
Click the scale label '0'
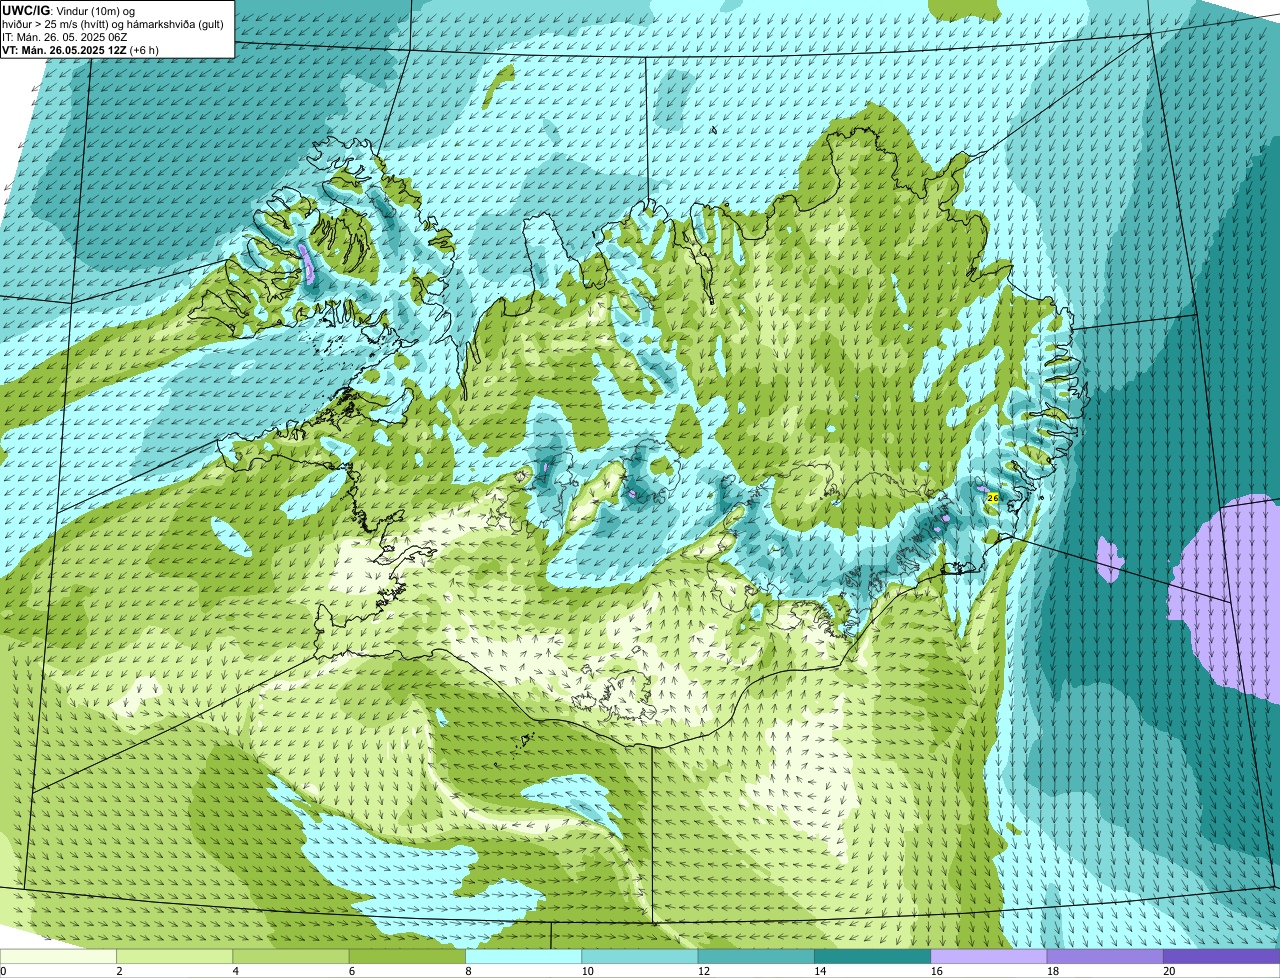[4, 971]
